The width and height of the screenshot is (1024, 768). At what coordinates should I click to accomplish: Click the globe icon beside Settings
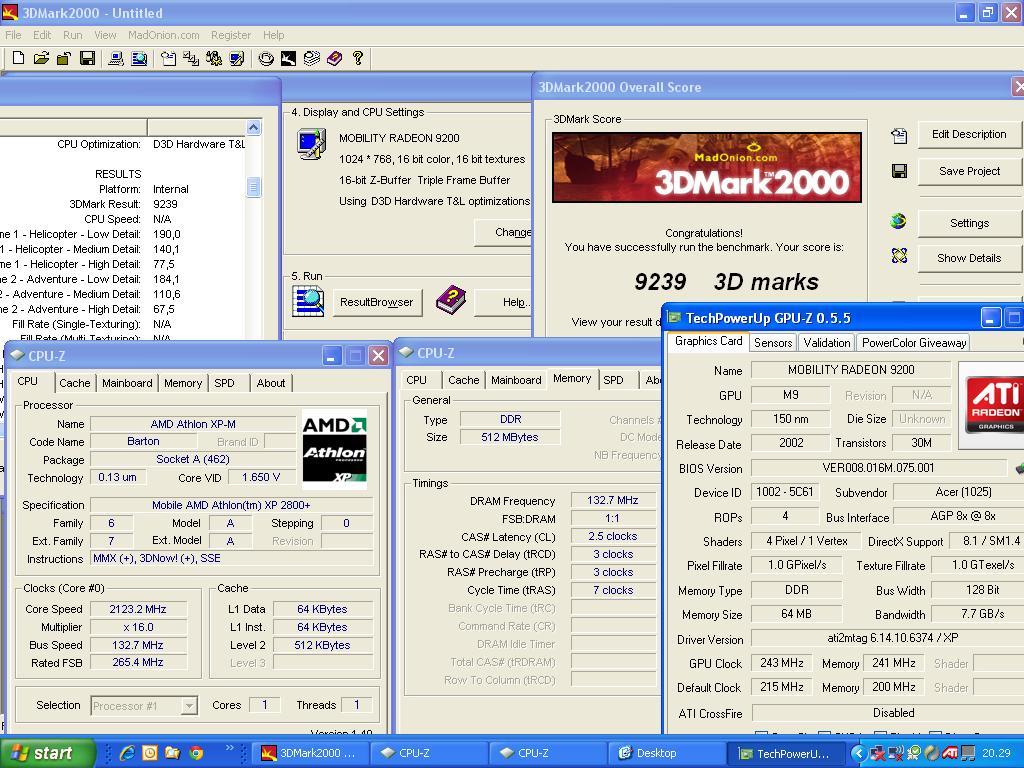899,221
